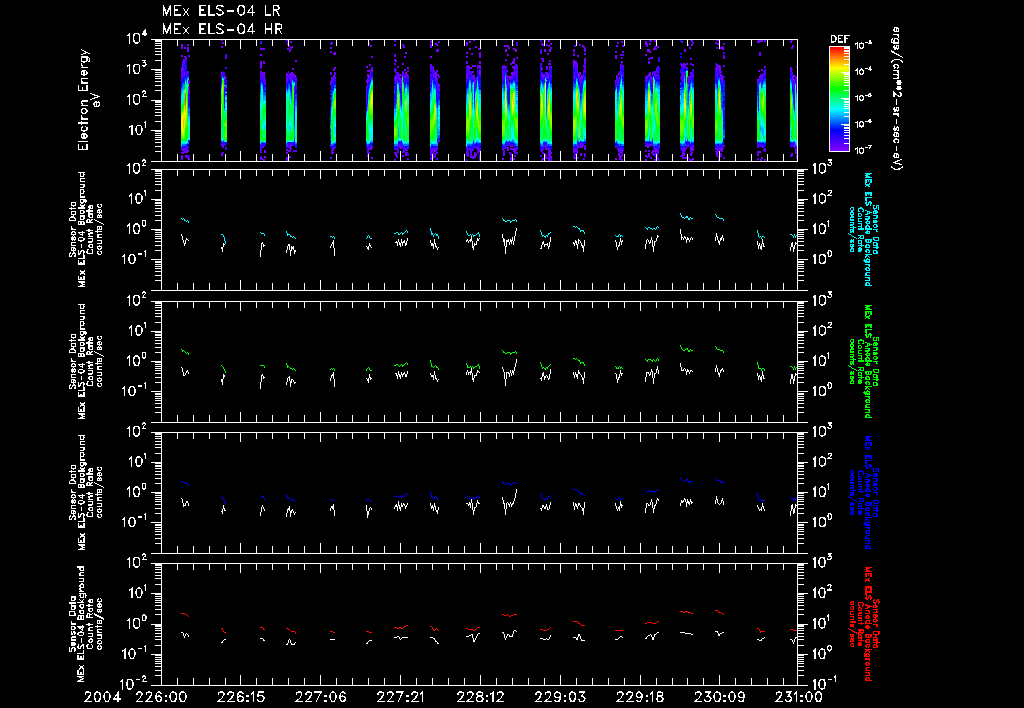The height and width of the screenshot is (708, 1024).
Task: Click the "DEF" label above the color bar
Action: point(839,39)
